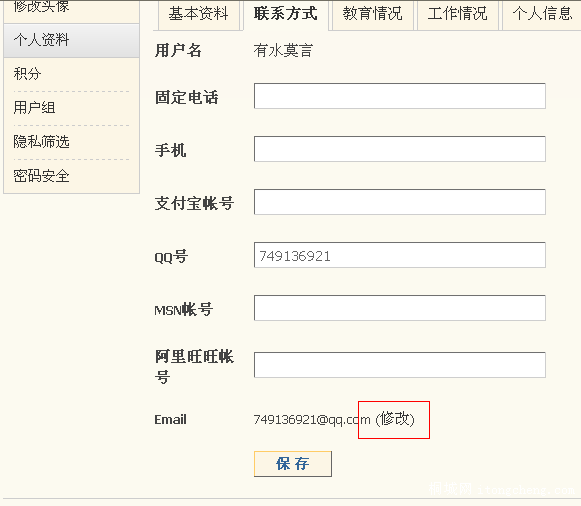Switch to the 教育情况 tab

tap(372, 14)
